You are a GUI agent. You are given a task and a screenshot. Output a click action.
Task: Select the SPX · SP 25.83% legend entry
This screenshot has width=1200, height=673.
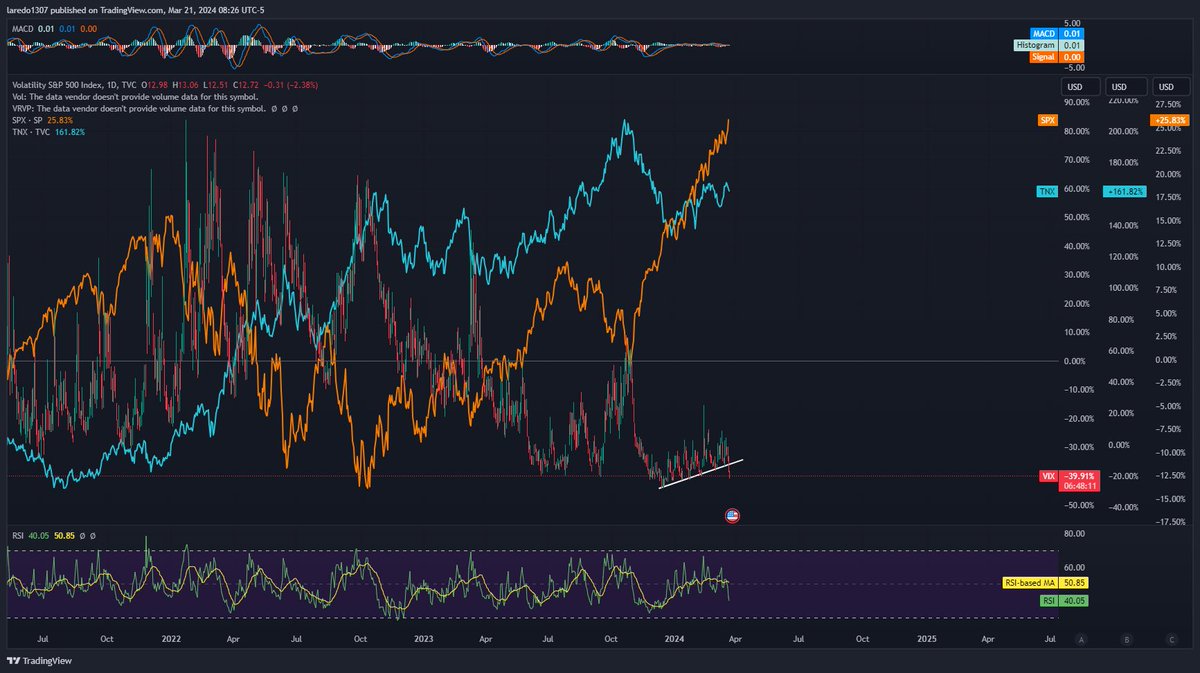point(42,120)
